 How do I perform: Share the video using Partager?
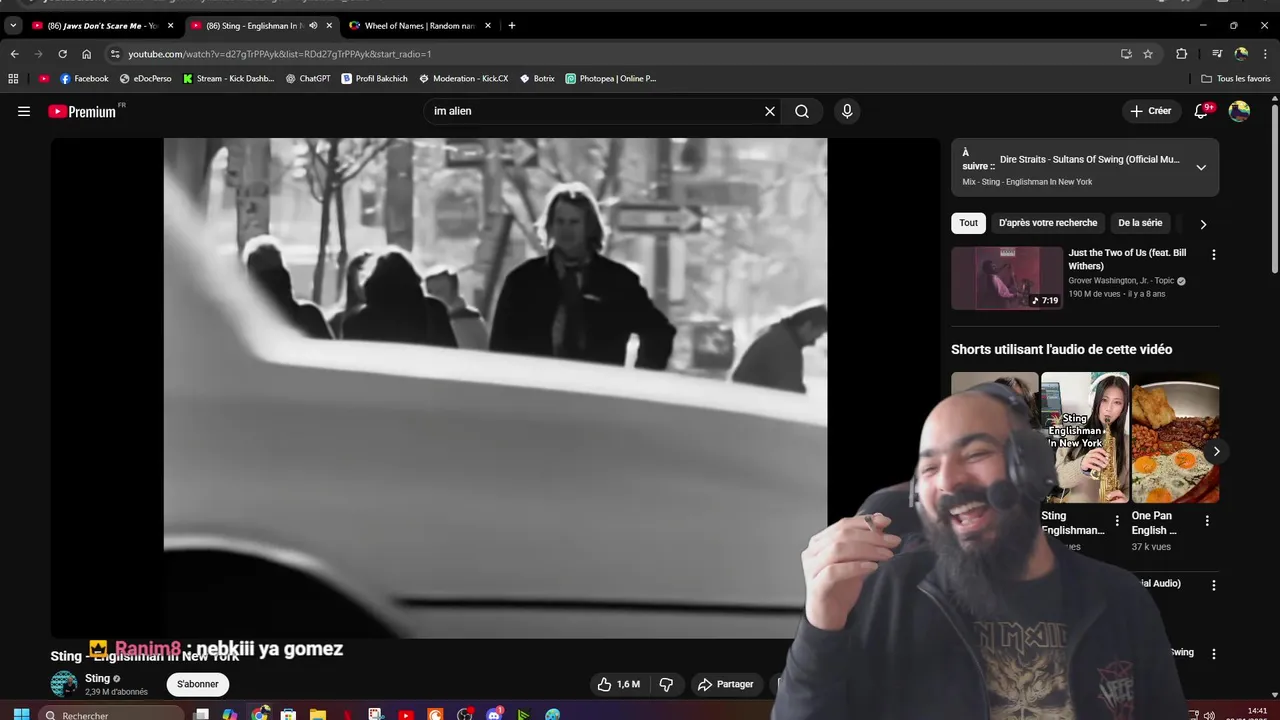click(x=726, y=684)
